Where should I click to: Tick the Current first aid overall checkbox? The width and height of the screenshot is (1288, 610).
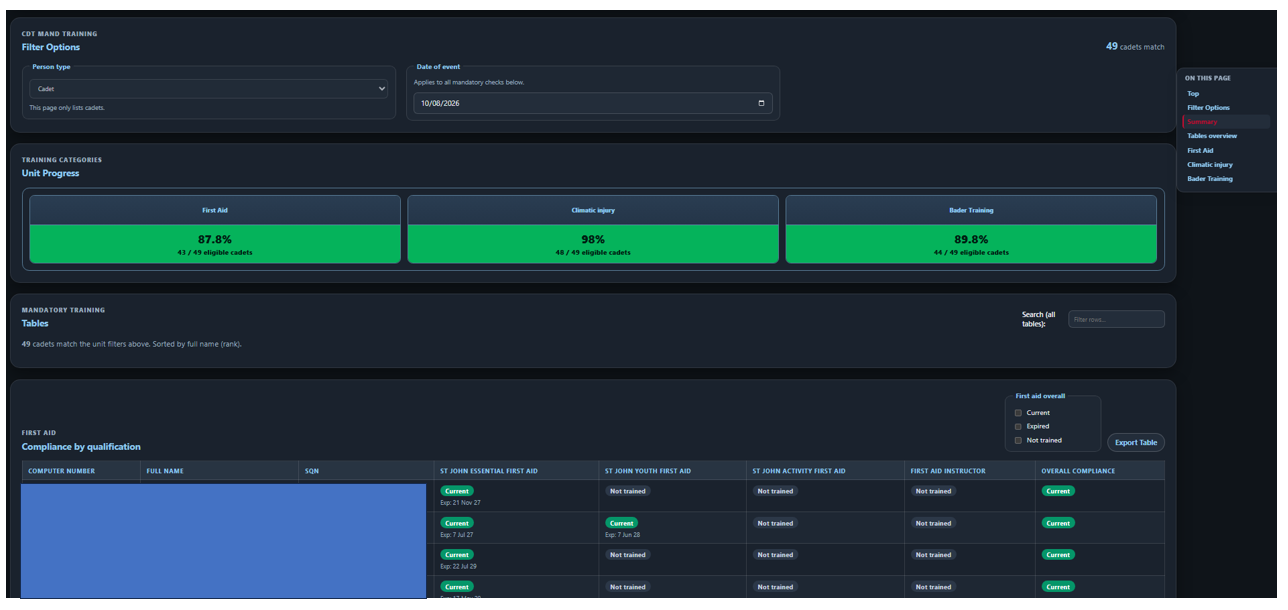[1018, 413]
